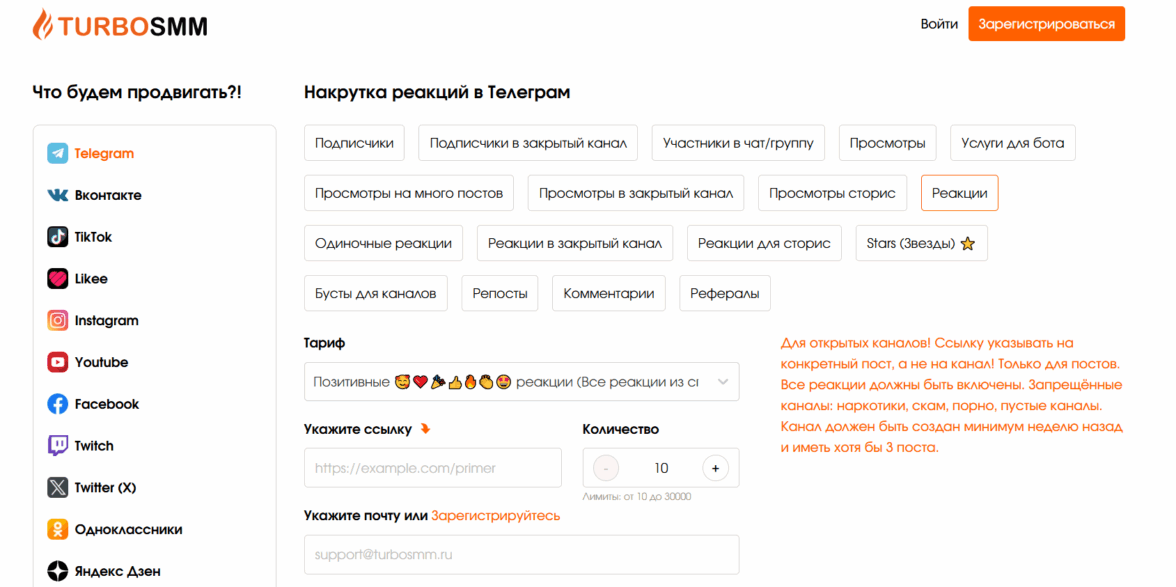The height and width of the screenshot is (587, 1176).
Task: Select the Просмотры tab
Action: (x=887, y=142)
